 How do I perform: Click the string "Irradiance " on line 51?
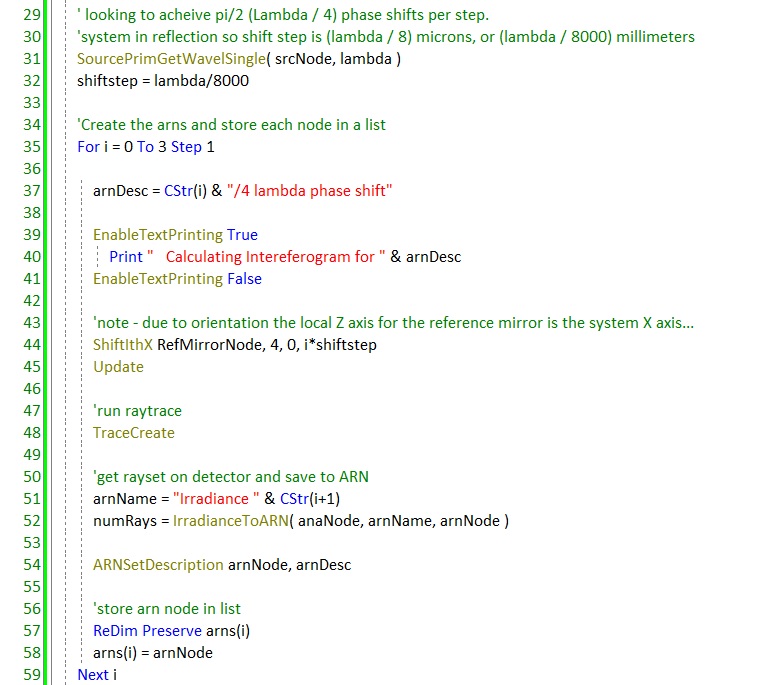216,498
